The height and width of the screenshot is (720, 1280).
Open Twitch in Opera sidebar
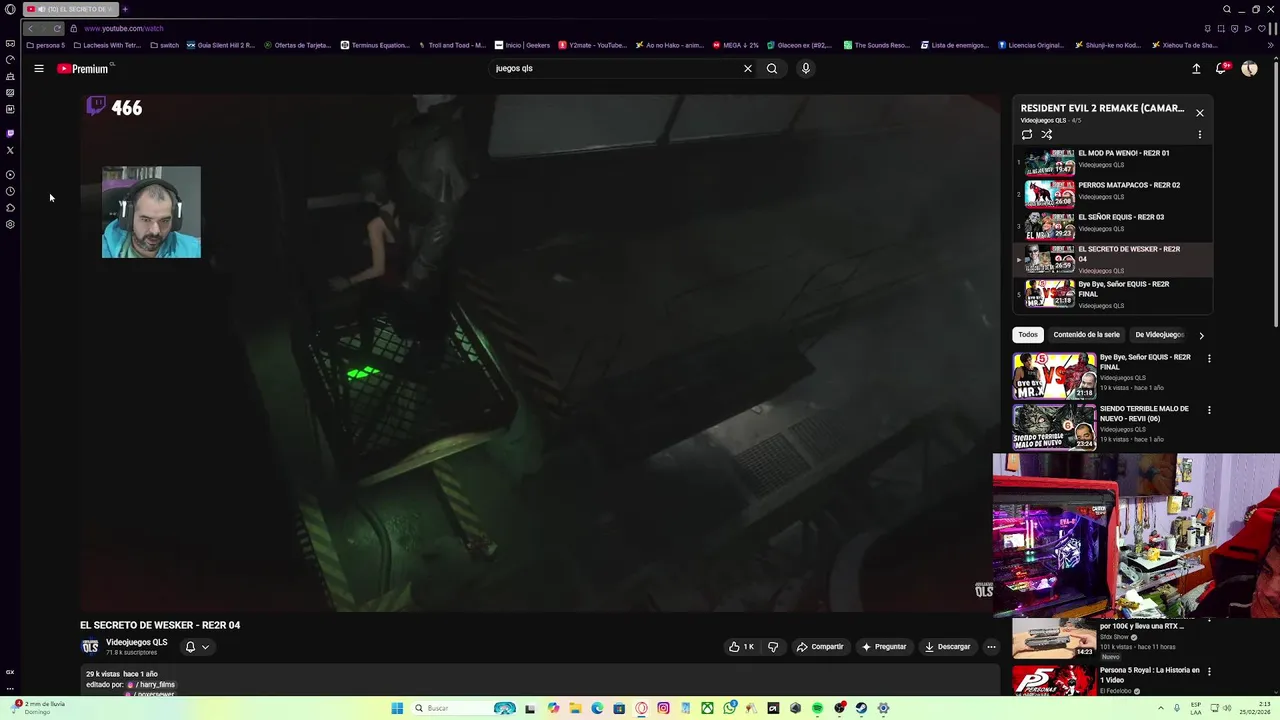click(10, 133)
